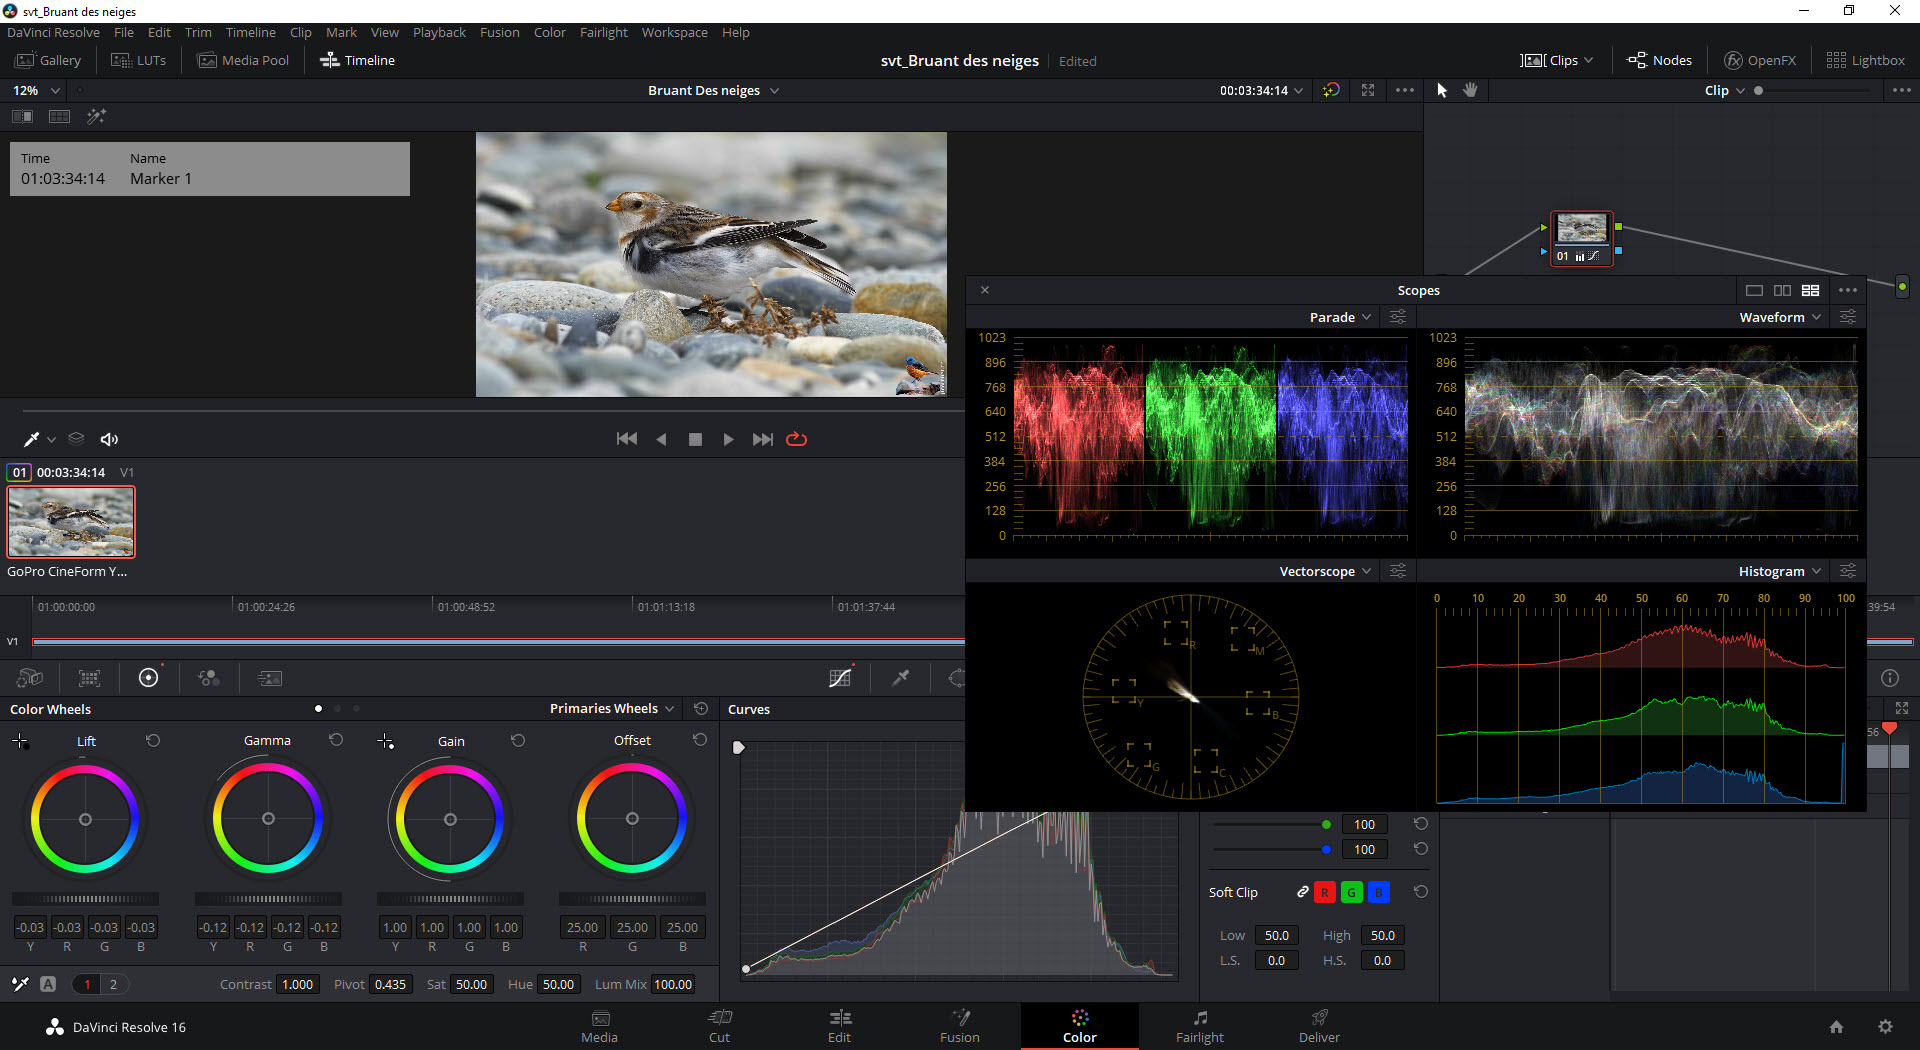
Task: Toggle bypass color grades icon
Action: click(x=1330, y=90)
